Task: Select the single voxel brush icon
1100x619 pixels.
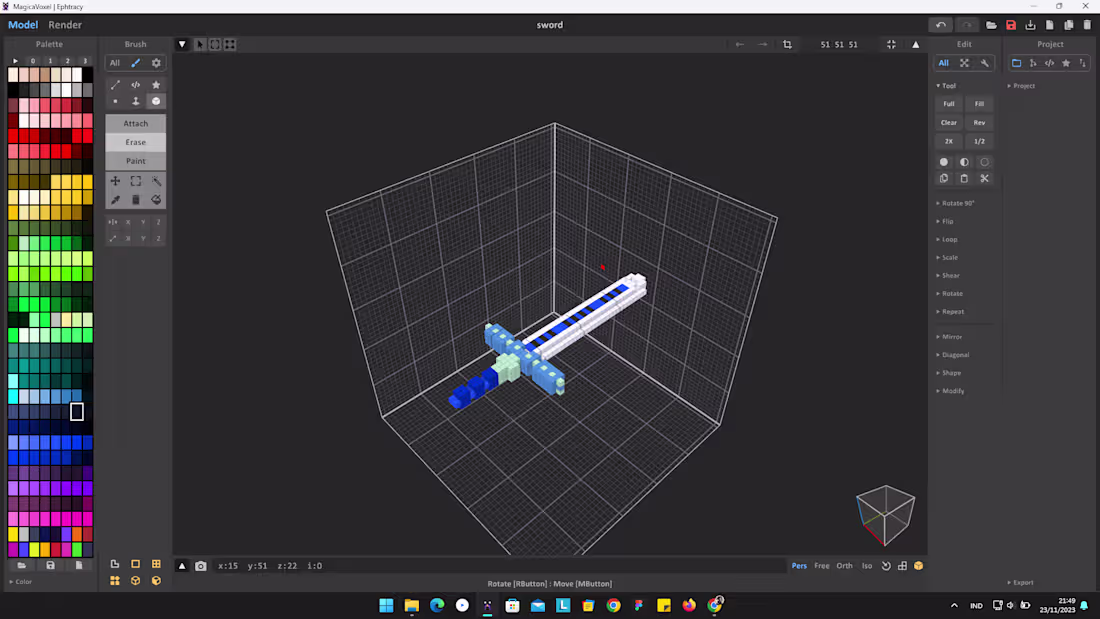Action: pos(115,102)
